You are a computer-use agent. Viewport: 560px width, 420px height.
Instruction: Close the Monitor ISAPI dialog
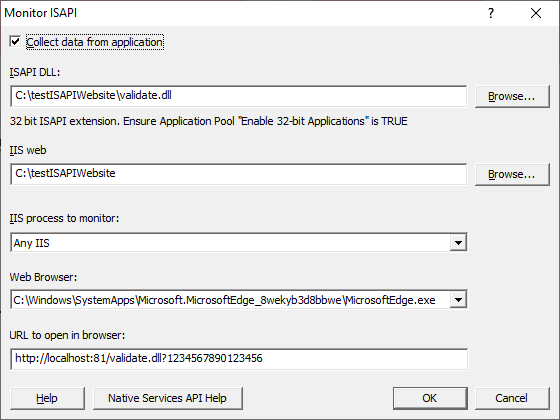pos(536,13)
